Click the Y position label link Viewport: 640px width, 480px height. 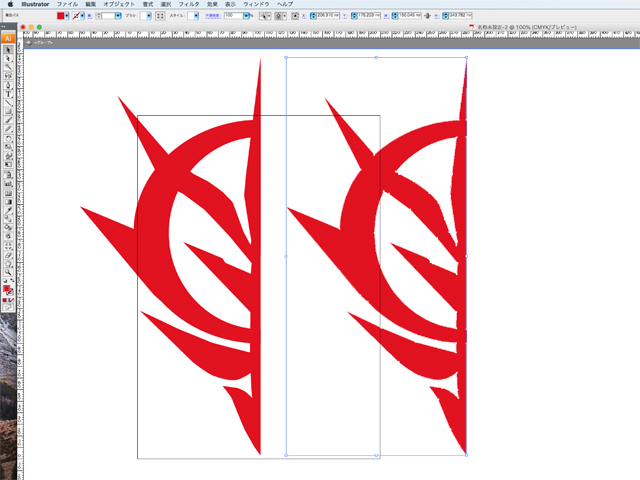[345, 16]
